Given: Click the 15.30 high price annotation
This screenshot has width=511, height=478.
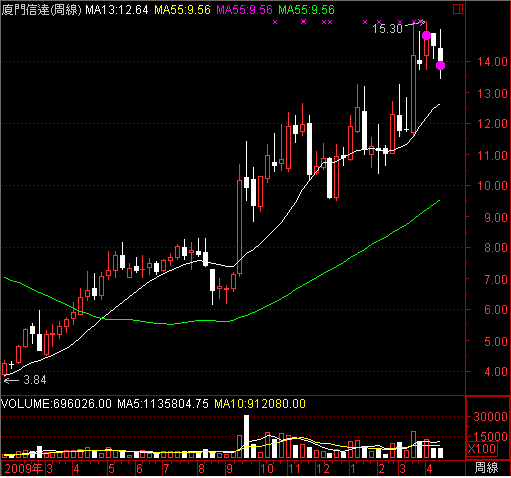Looking at the screenshot, I should (x=387, y=29).
